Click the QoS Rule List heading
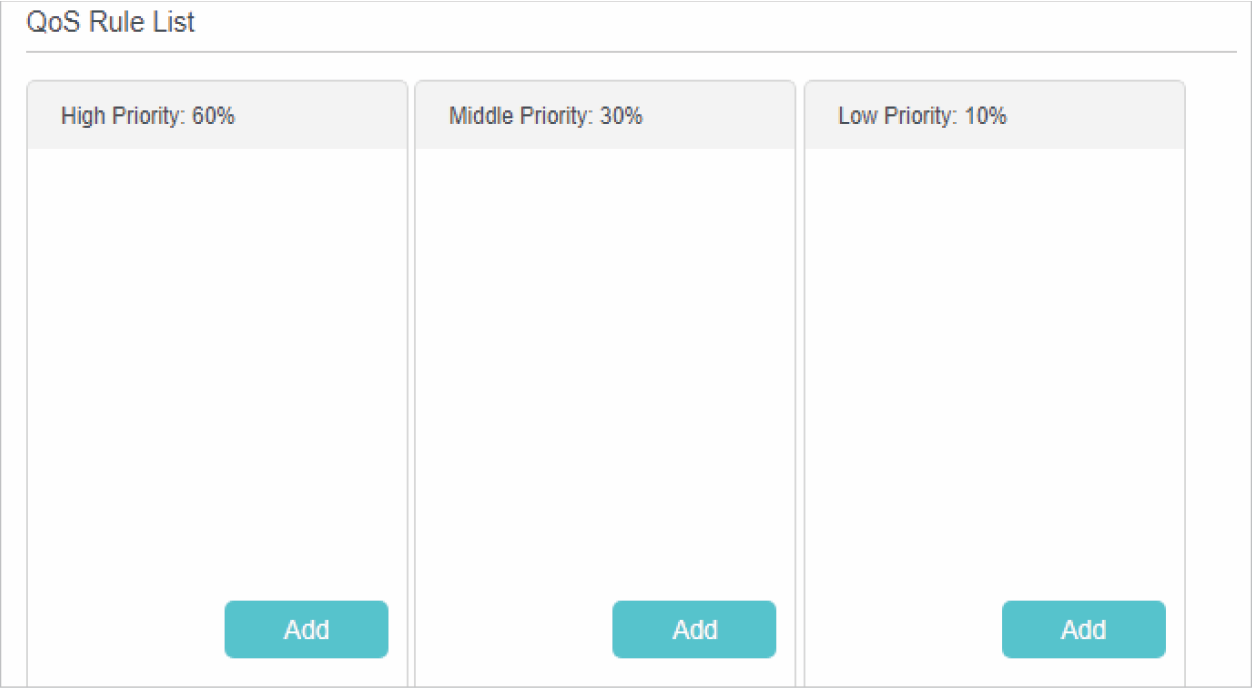 tap(111, 22)
